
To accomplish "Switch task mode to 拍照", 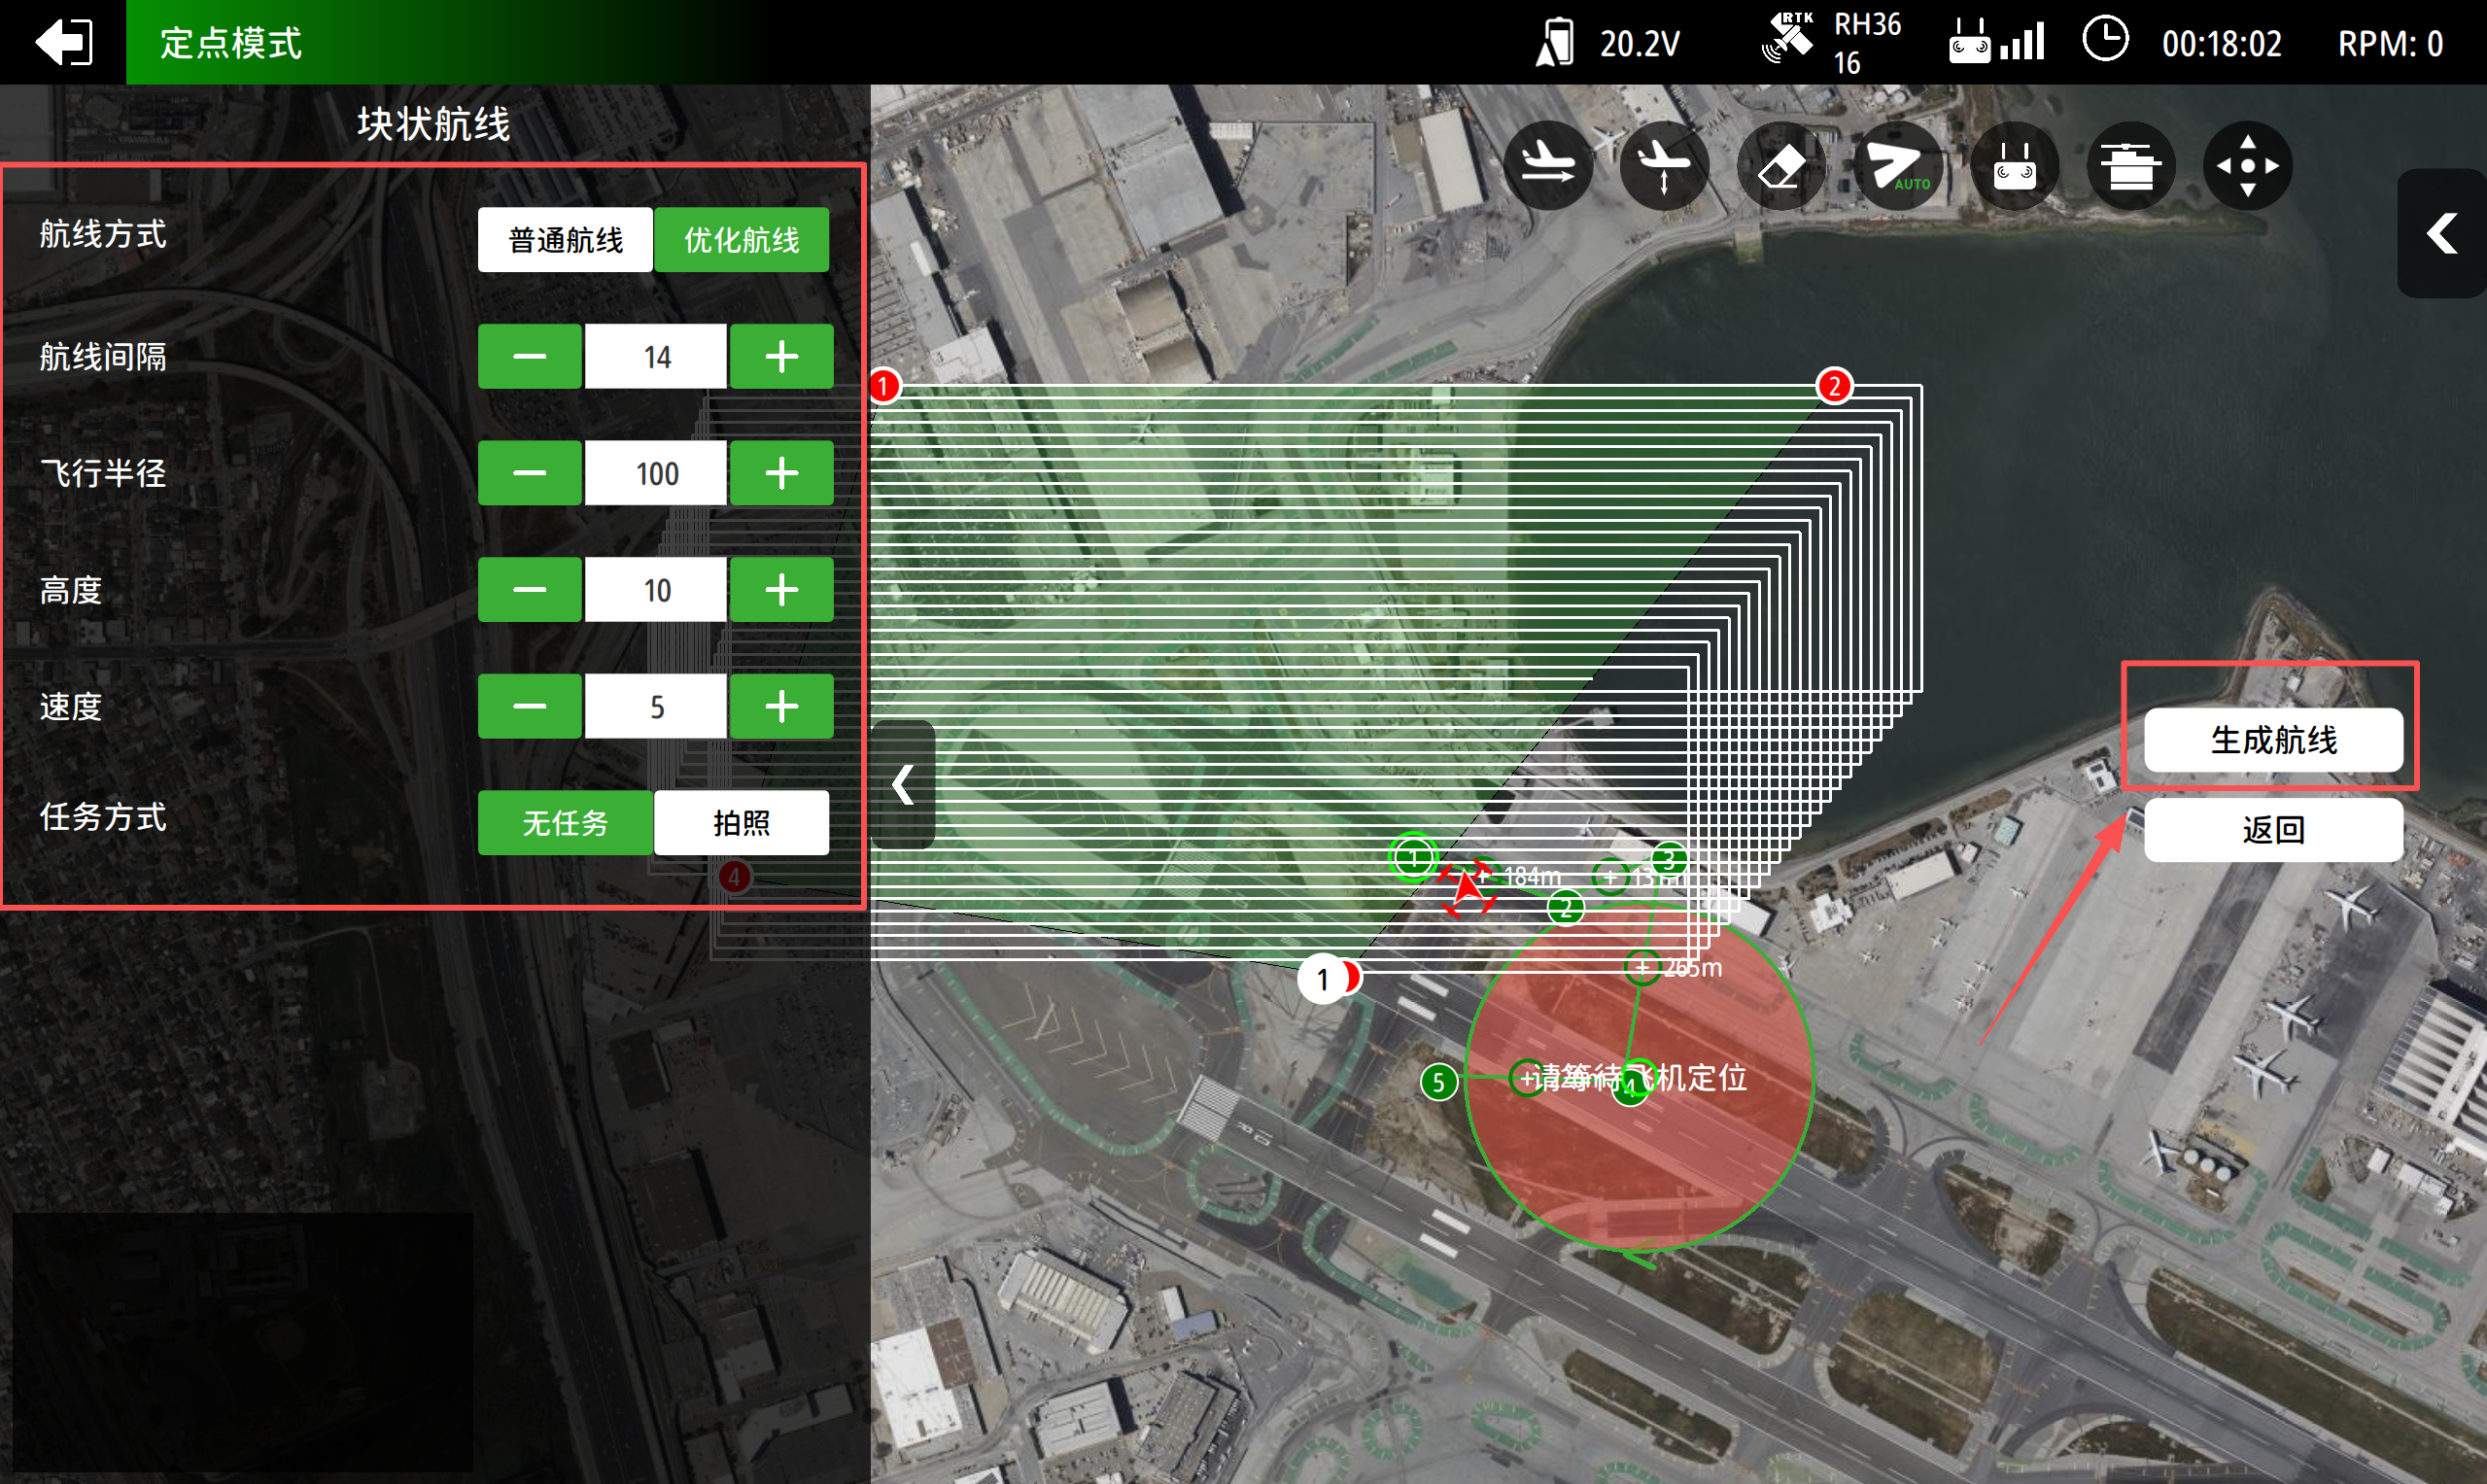I will pos(741,823).
